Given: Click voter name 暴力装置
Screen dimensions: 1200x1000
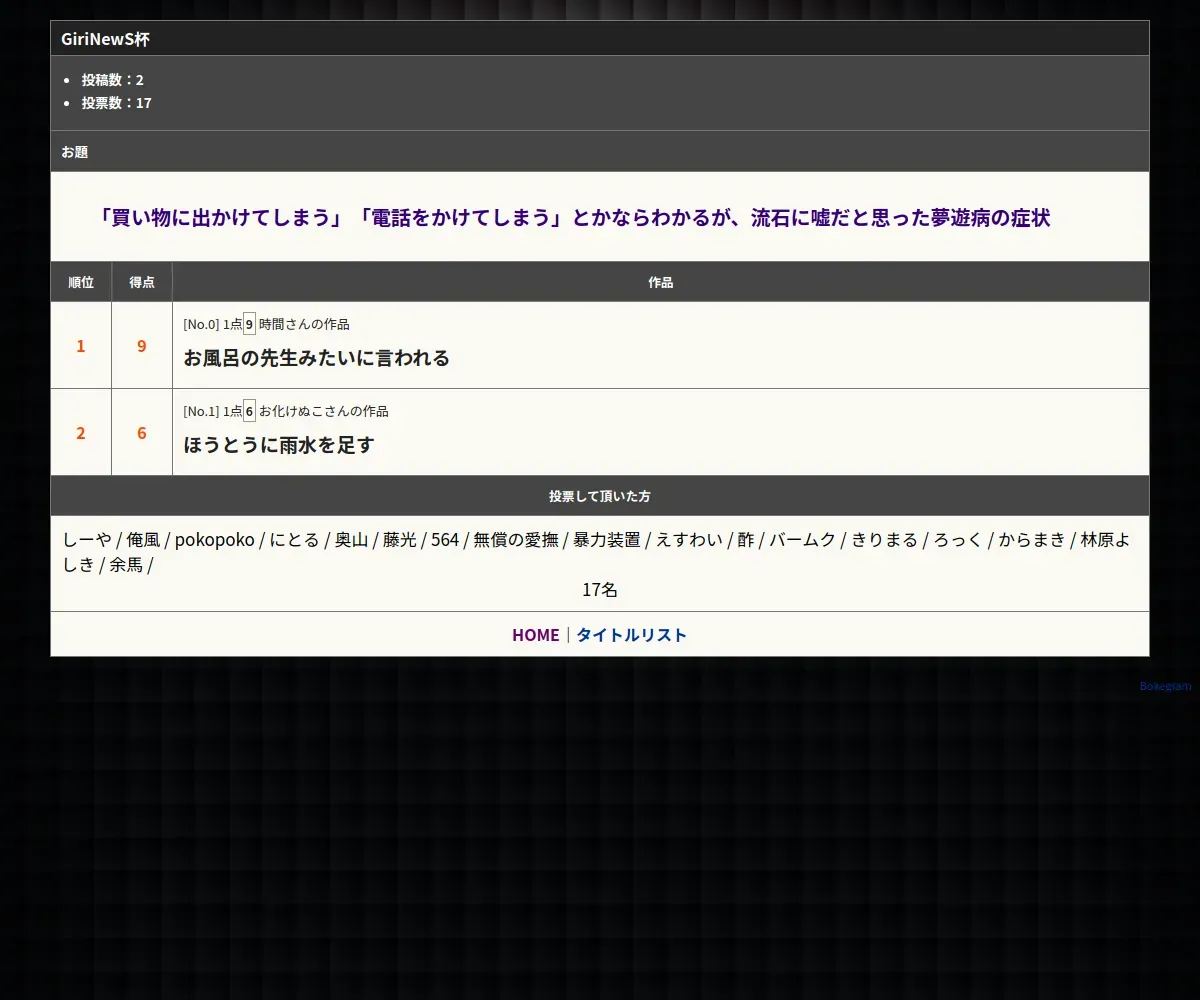Looking at the screenshot, I should tap(607, 540).
